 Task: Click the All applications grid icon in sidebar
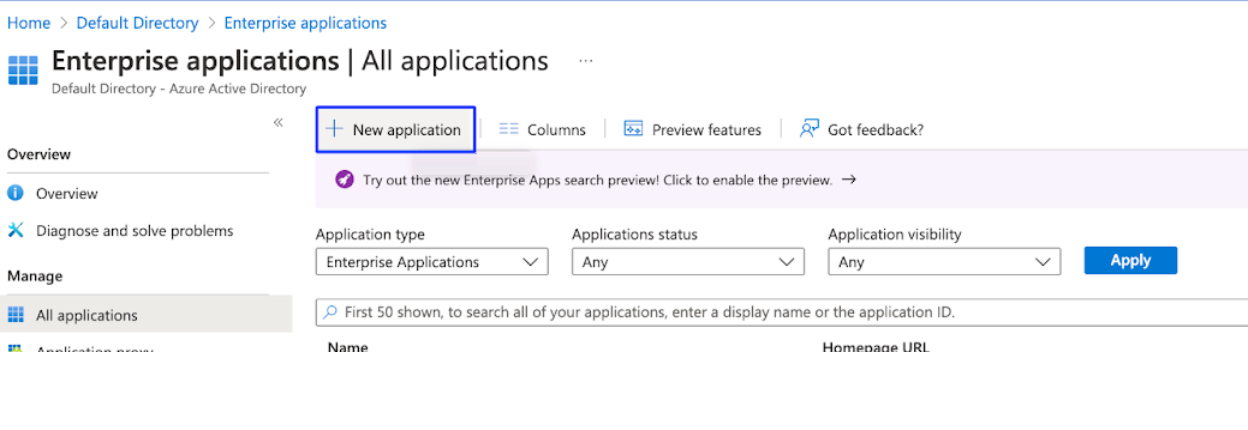click(x=16, y=315)
